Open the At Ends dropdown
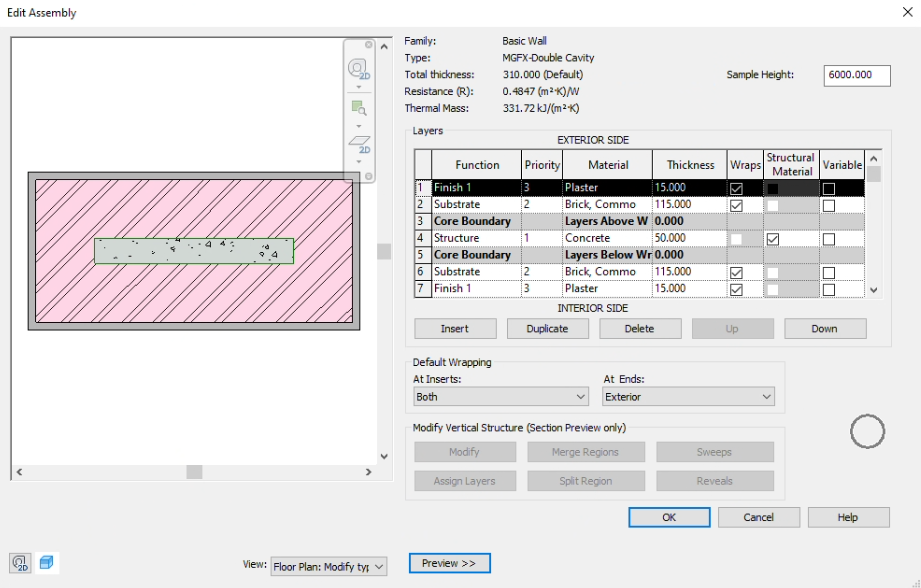This screenshot has width=921, height=588. pyautogui.click(x=688, y=397)
